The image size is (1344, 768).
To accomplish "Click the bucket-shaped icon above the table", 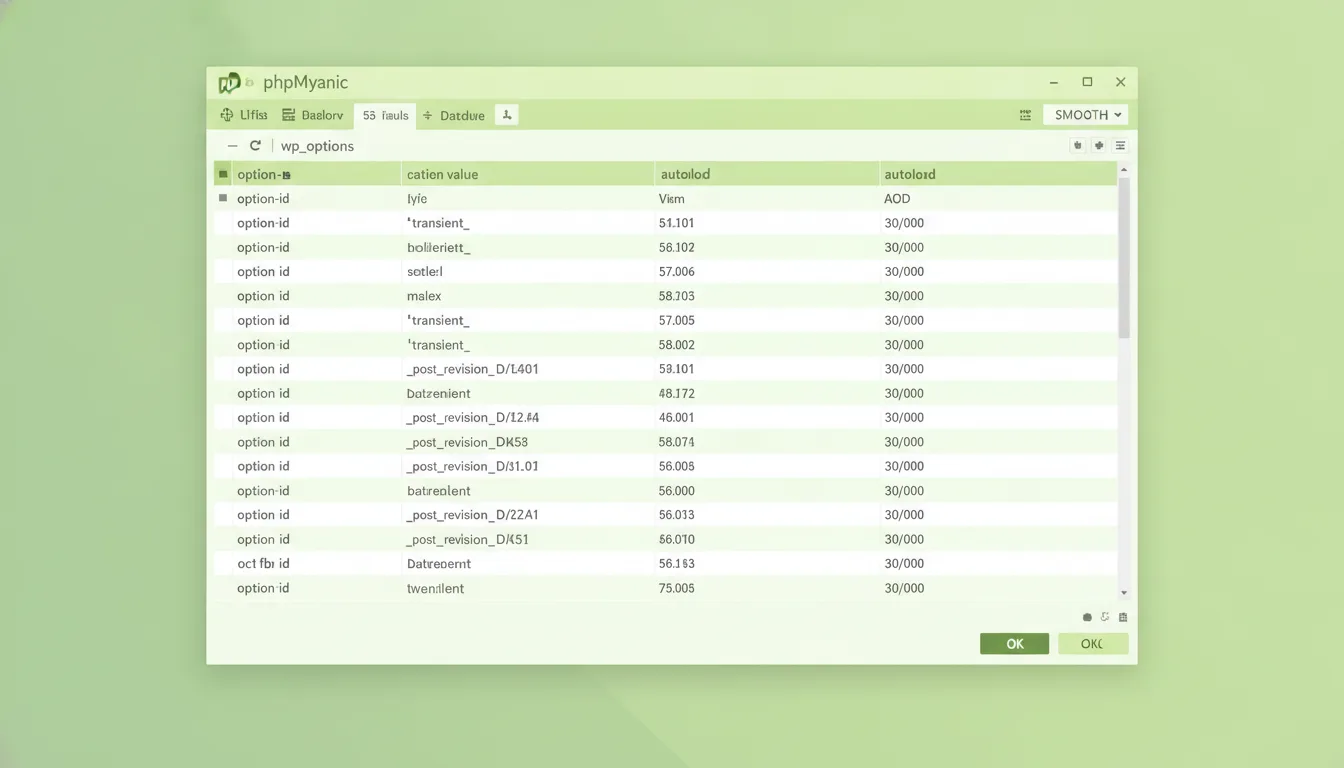I will [x=1078, y=146].
